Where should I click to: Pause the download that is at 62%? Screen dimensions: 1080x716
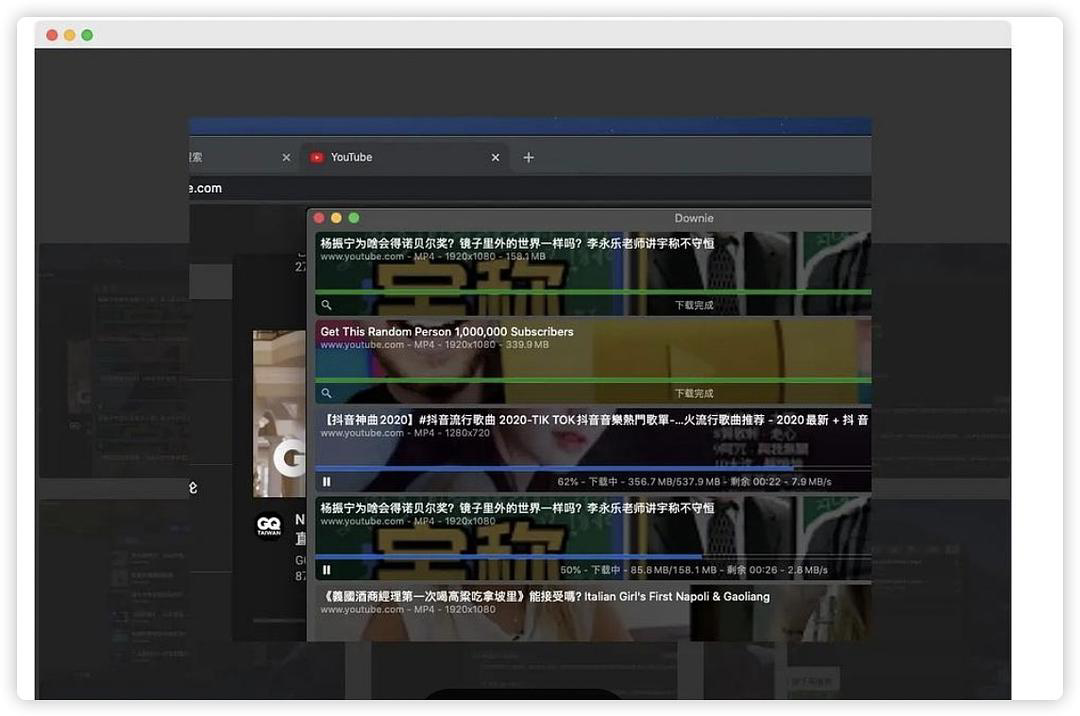click(x=326, y=482)
